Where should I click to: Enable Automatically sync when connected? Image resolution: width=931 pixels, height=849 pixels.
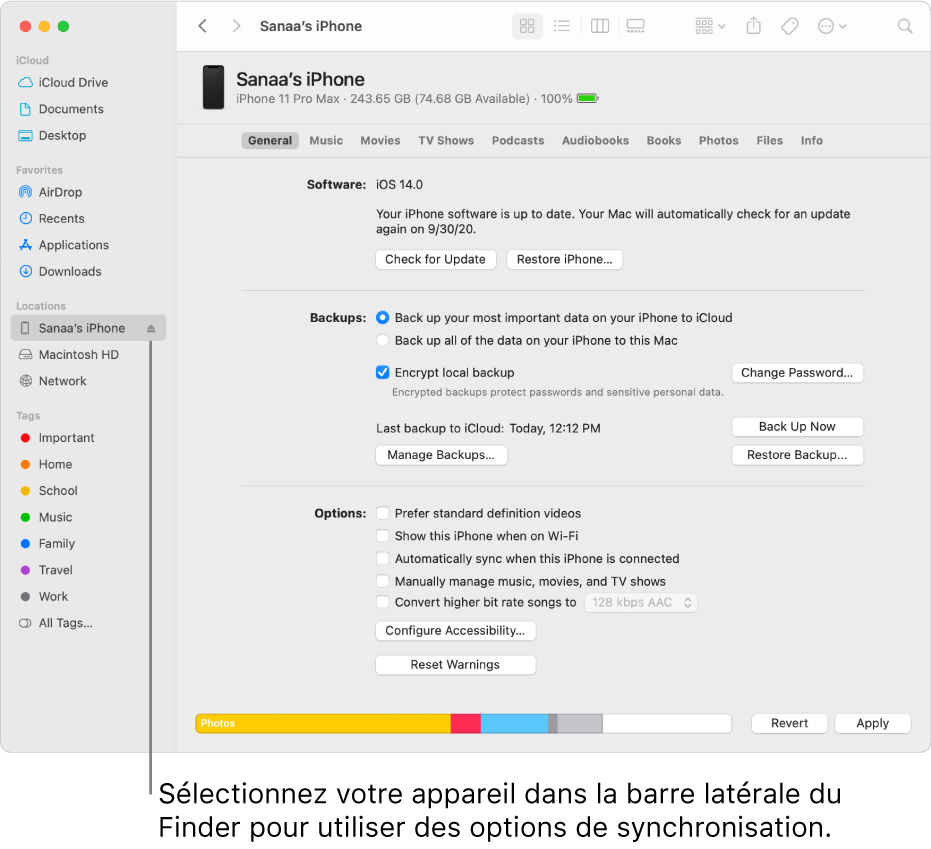point(383,559)
